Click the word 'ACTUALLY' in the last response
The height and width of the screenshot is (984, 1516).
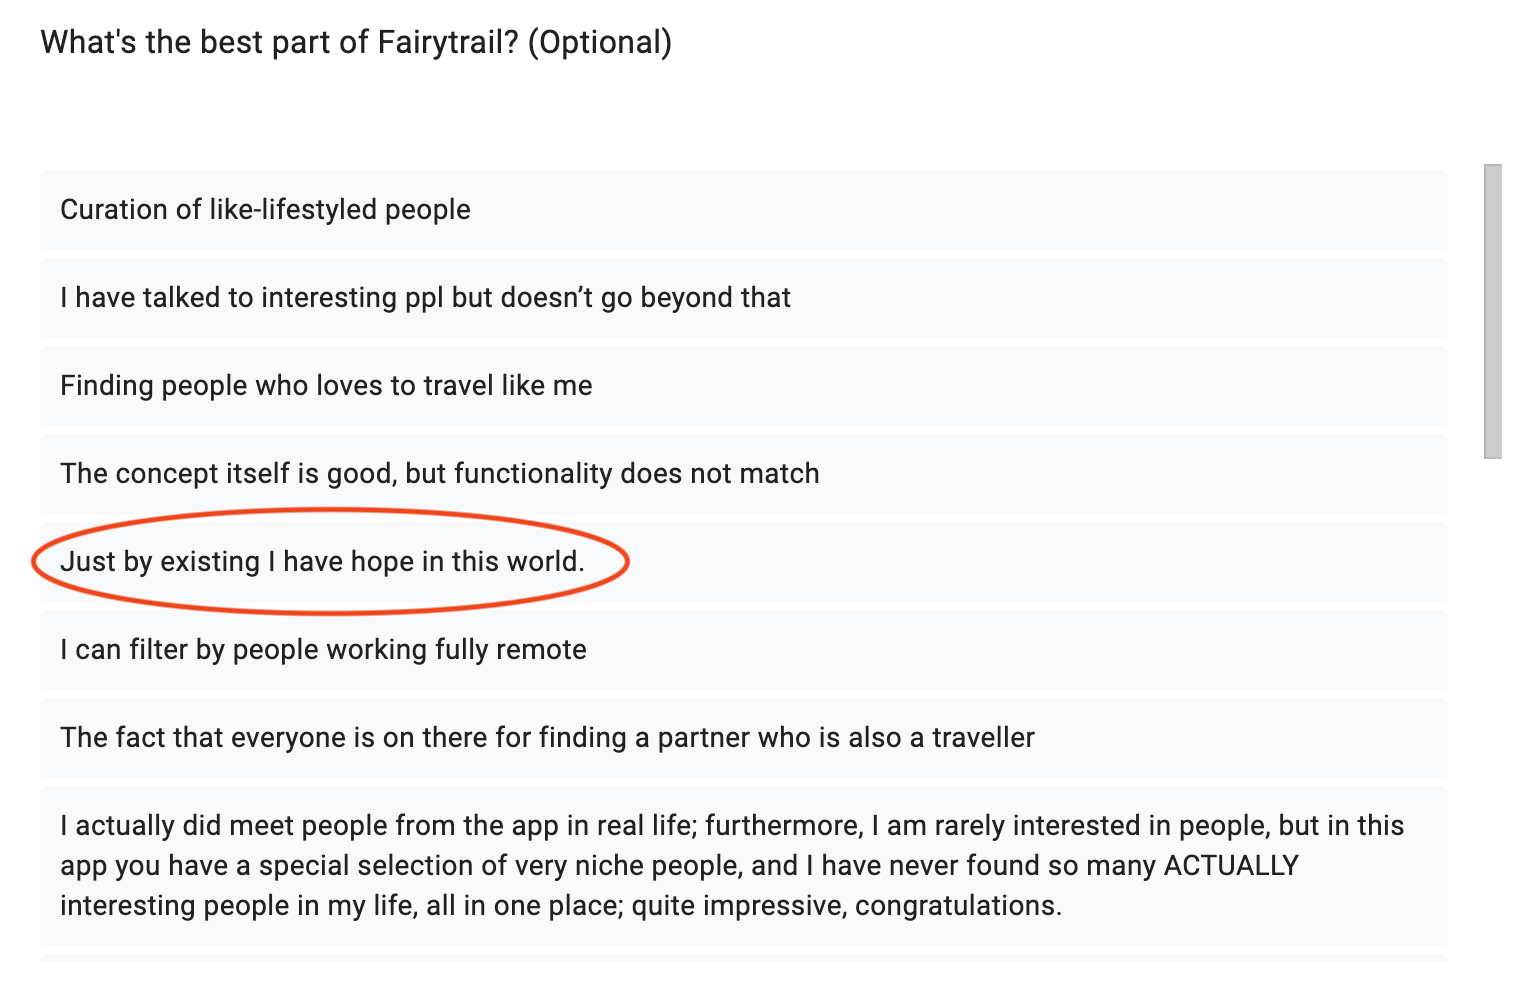tap(1231, 866)
